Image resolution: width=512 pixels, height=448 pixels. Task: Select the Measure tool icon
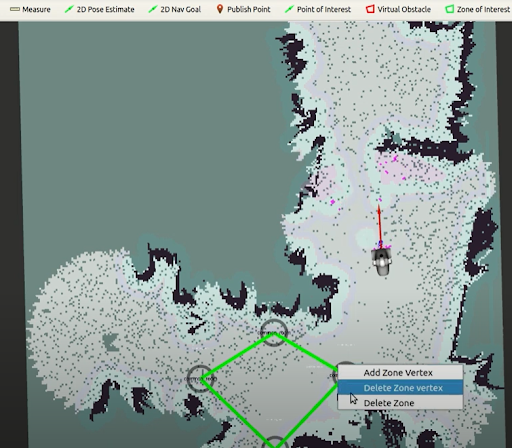15,9
